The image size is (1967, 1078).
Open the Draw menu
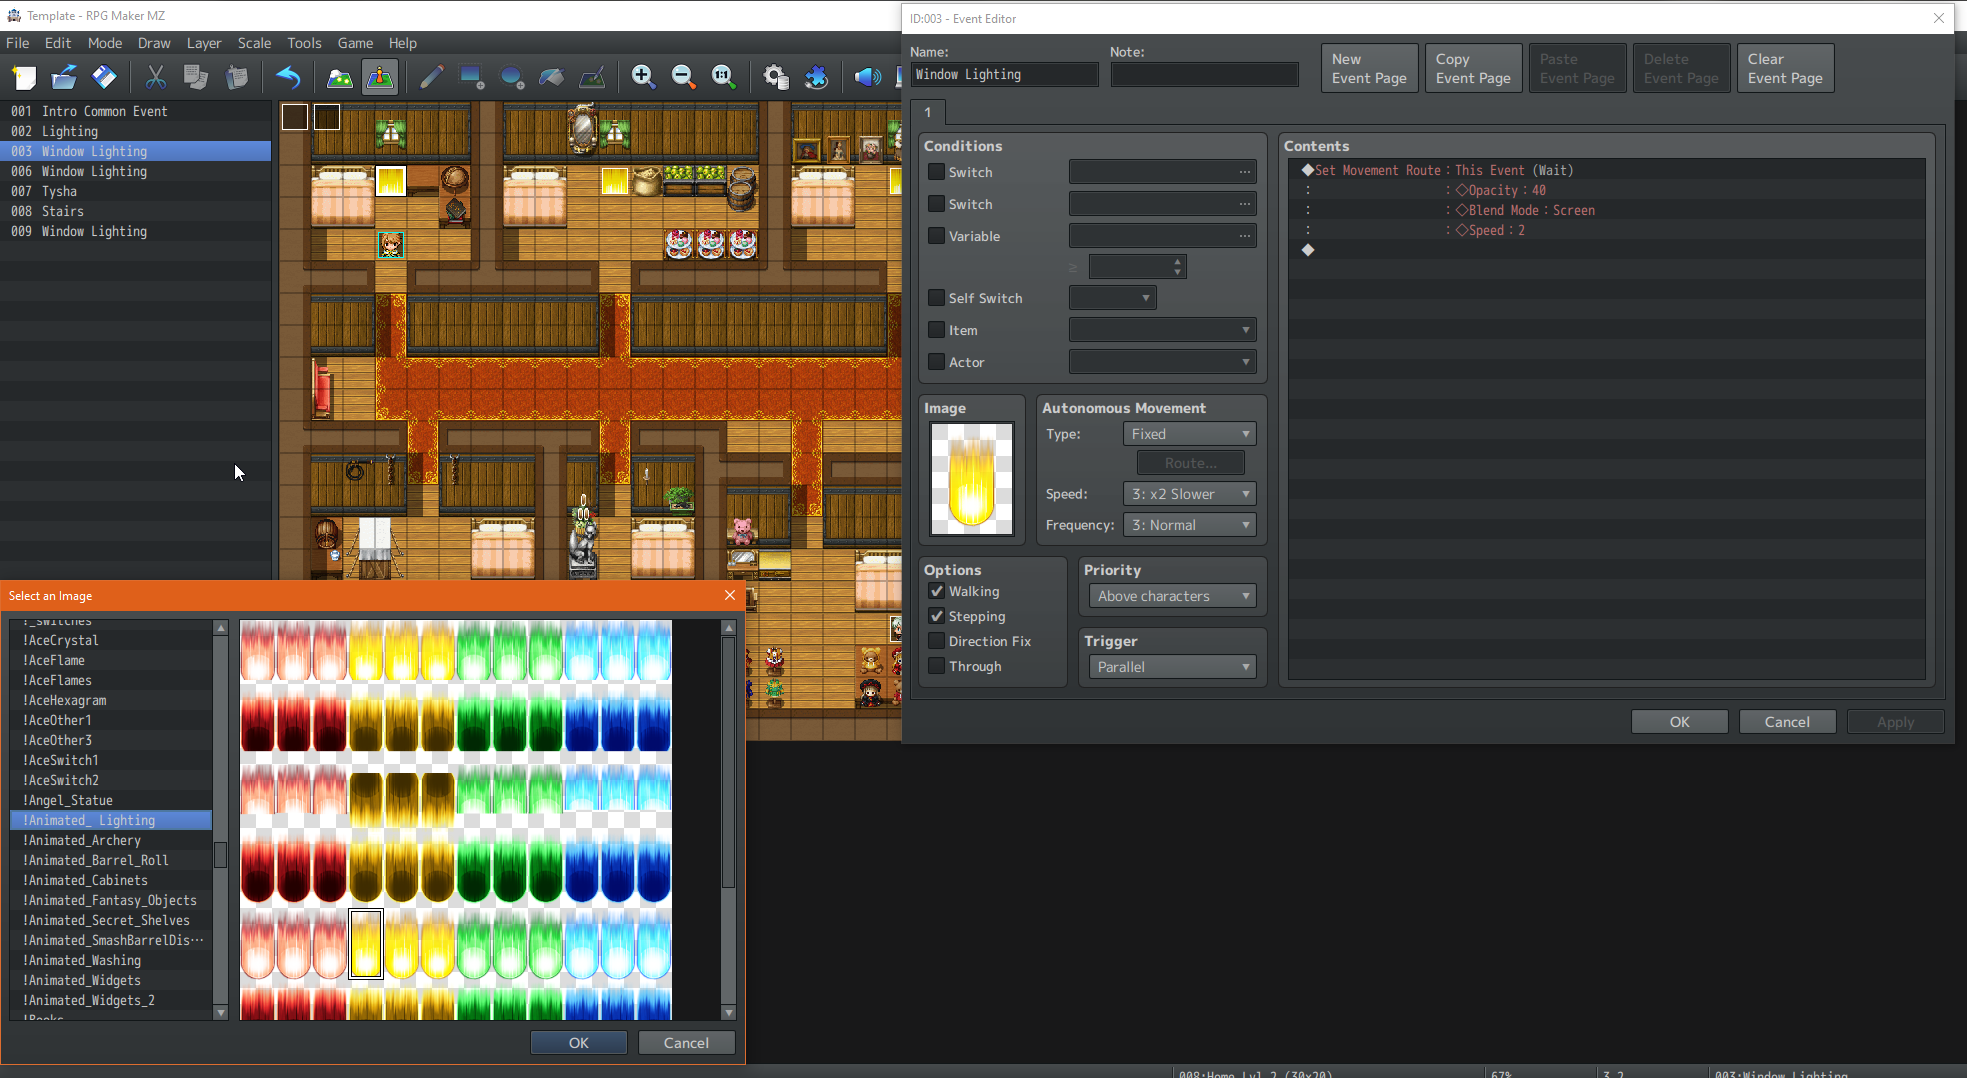154,43
